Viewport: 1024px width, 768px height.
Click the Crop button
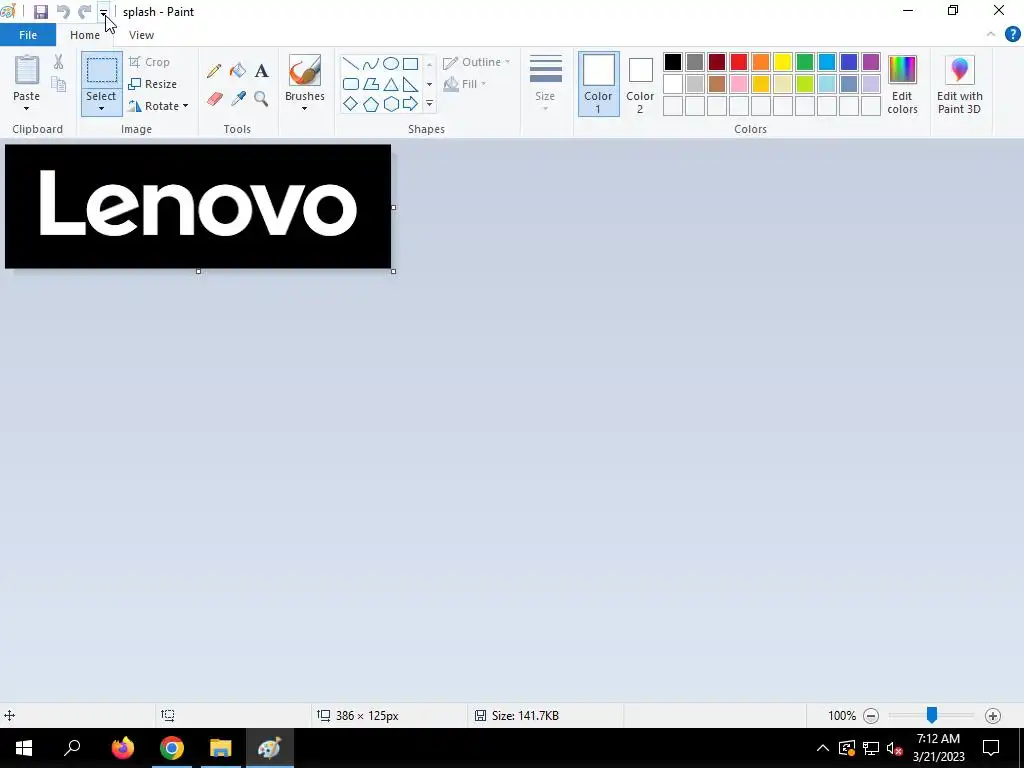pyautogui.click(x=150, y=62)
